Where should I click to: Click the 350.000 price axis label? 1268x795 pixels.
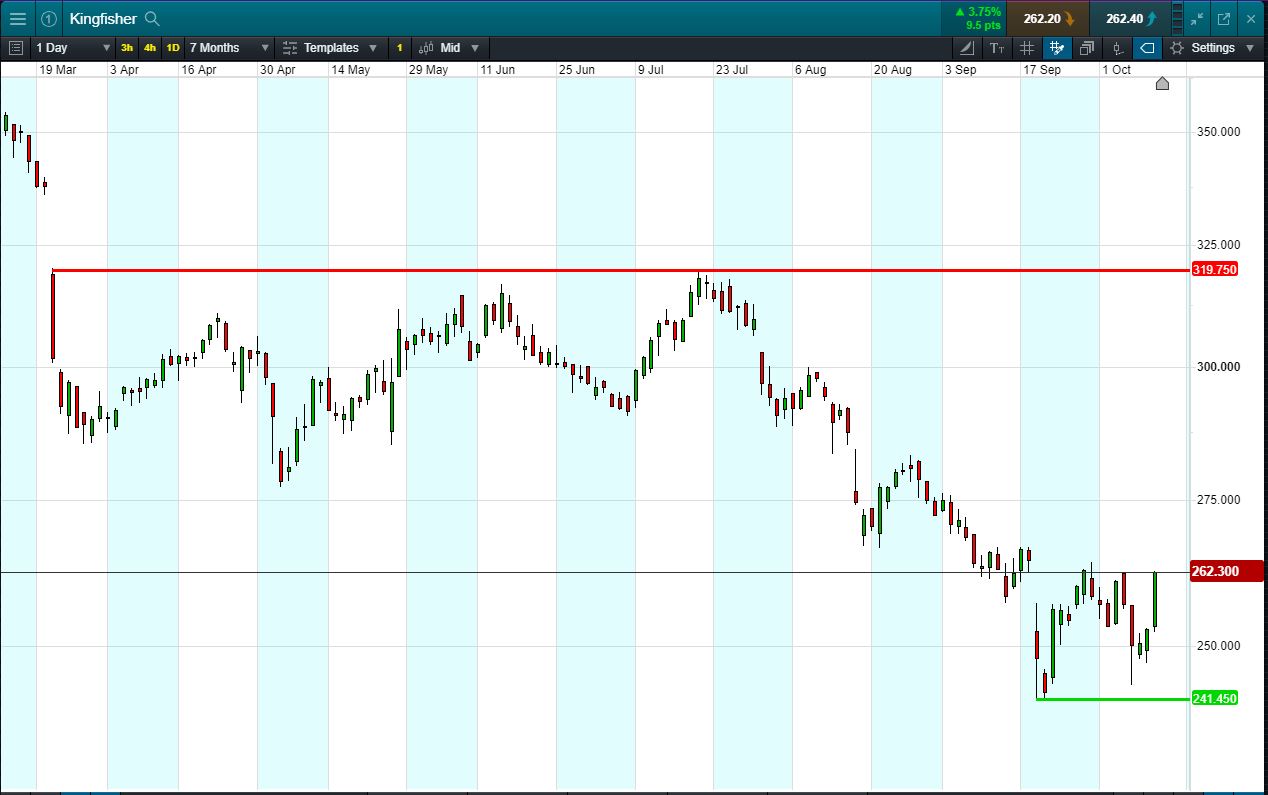pos(1217,132)
